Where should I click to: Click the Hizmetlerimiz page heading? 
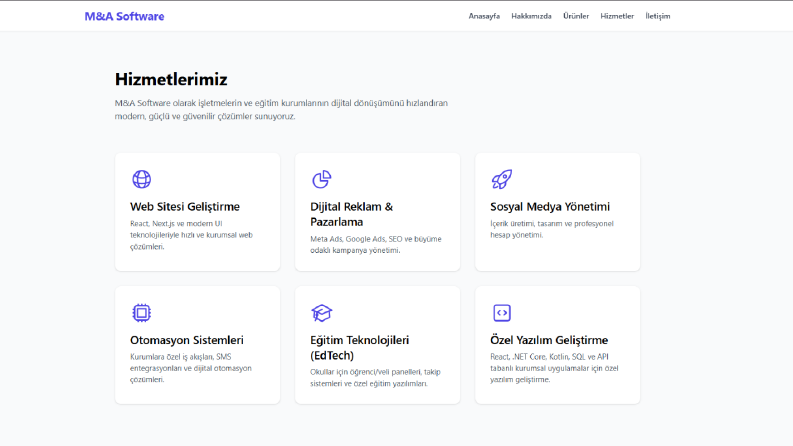[171, 79]
